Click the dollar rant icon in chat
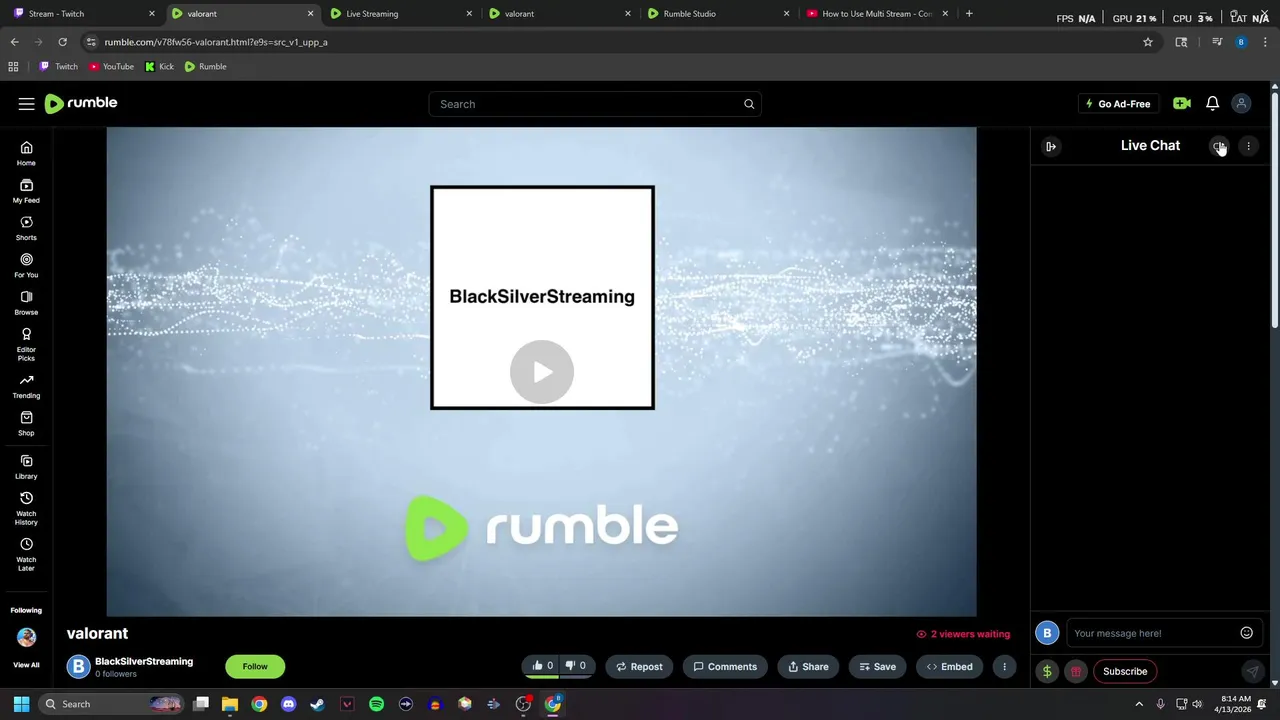1280x720 pixels. click(x=1047, y=672)
